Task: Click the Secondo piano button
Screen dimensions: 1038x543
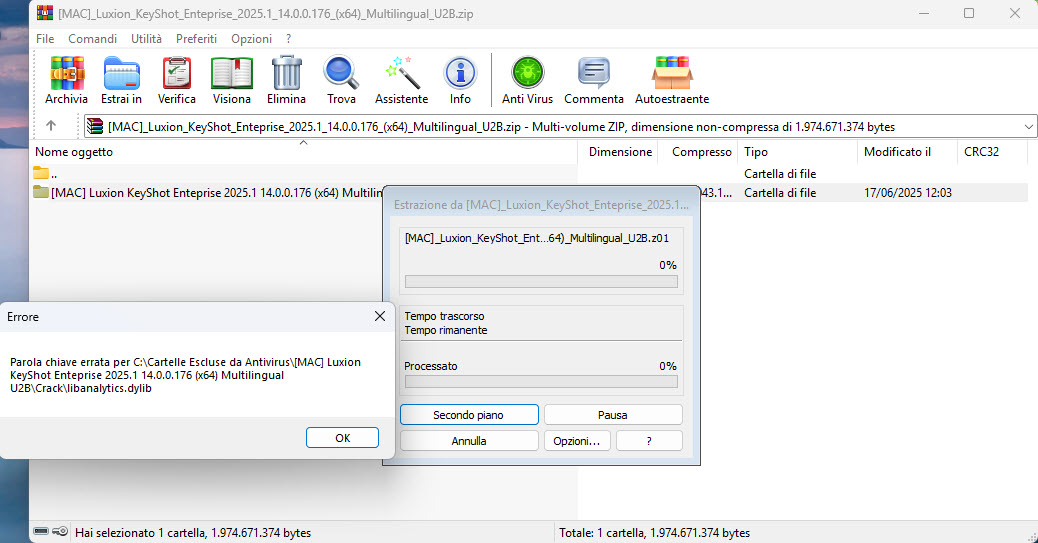Action: [x=469, y=415]
